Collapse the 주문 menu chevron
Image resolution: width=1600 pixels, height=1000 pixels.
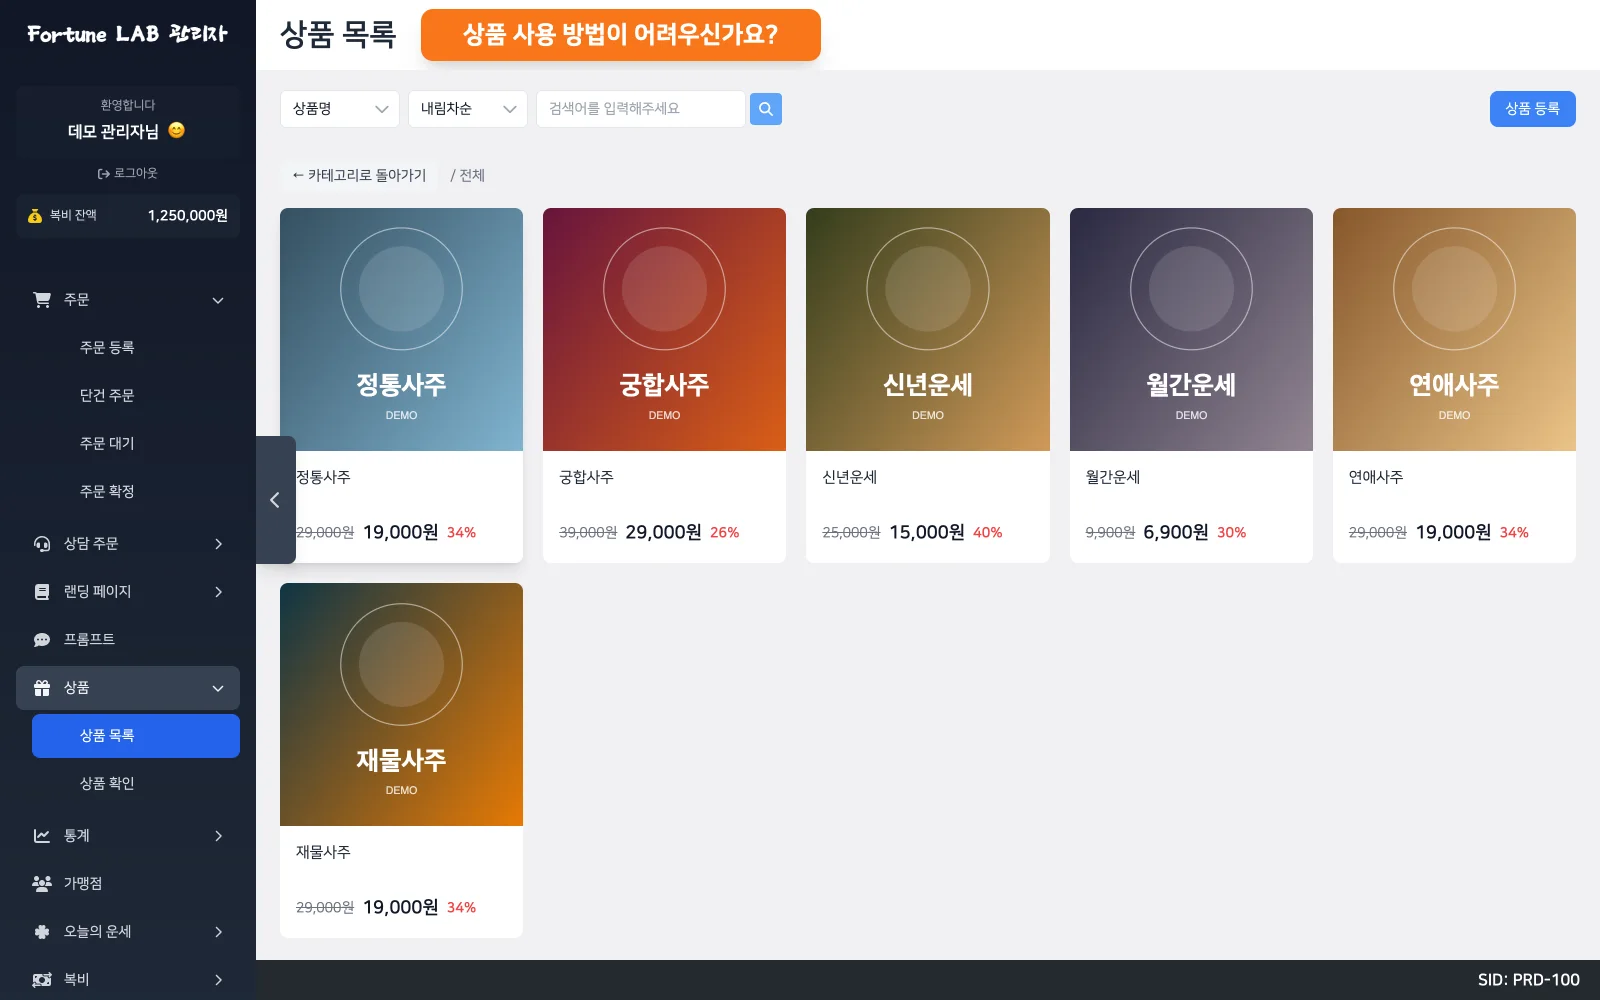[218, 300]
